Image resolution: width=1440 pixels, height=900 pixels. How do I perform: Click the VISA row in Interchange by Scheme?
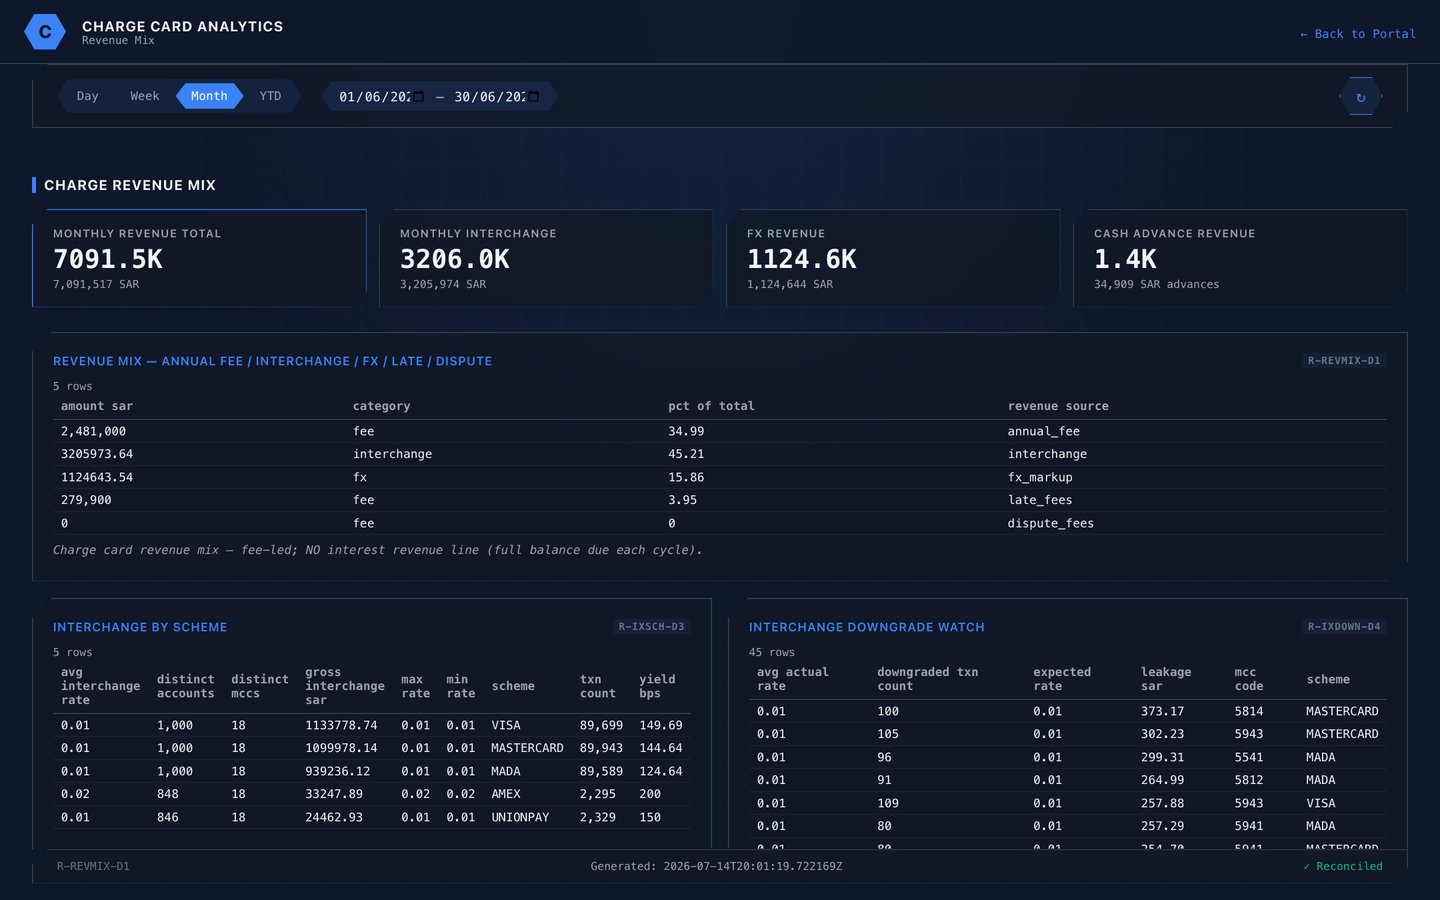pyautogui.click(x=372, y=725)
